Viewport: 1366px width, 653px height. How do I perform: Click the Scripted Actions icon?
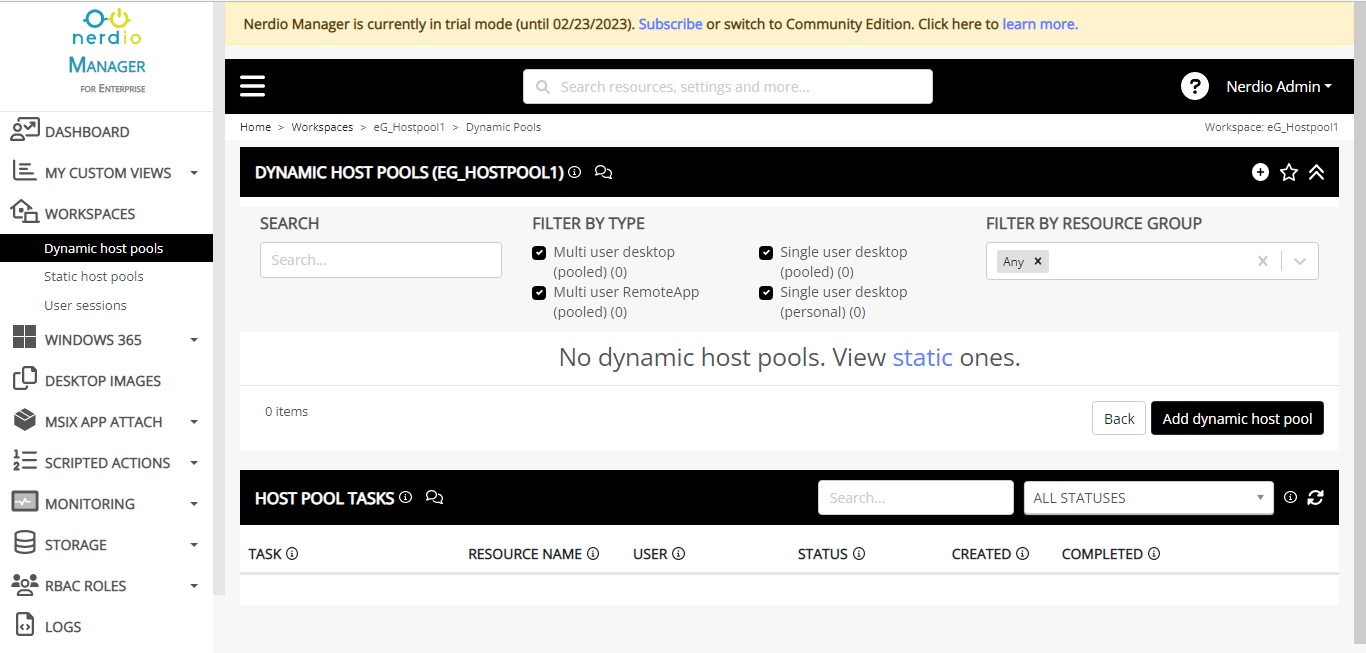point(25,462)
